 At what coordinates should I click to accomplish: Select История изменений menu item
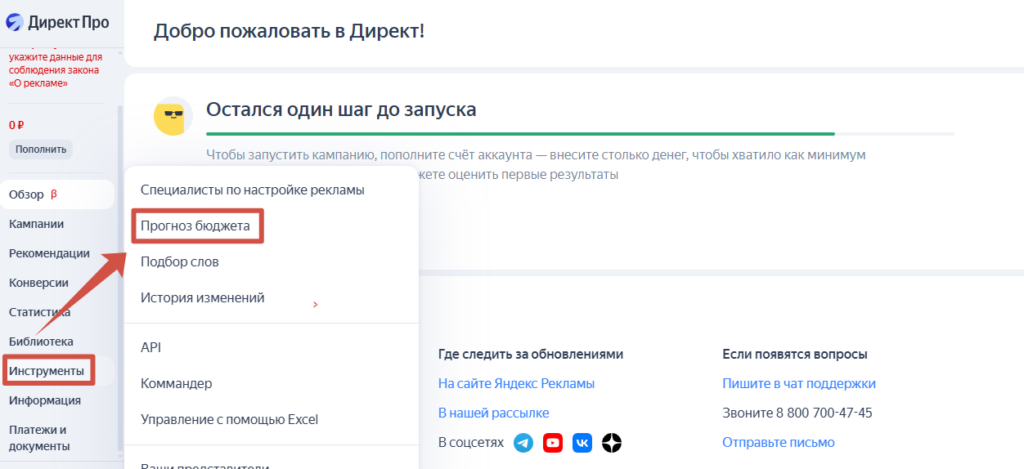(202, 298)
